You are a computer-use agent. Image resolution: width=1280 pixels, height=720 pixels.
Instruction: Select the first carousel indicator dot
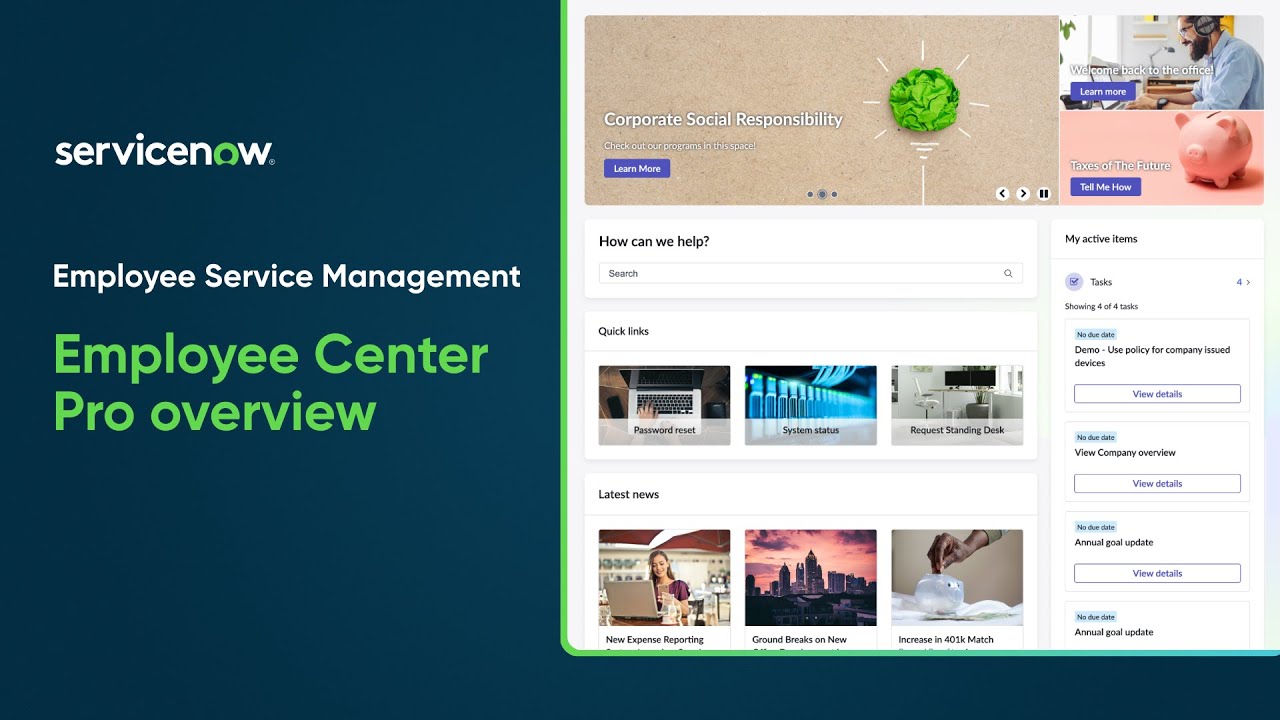[810, 194]
